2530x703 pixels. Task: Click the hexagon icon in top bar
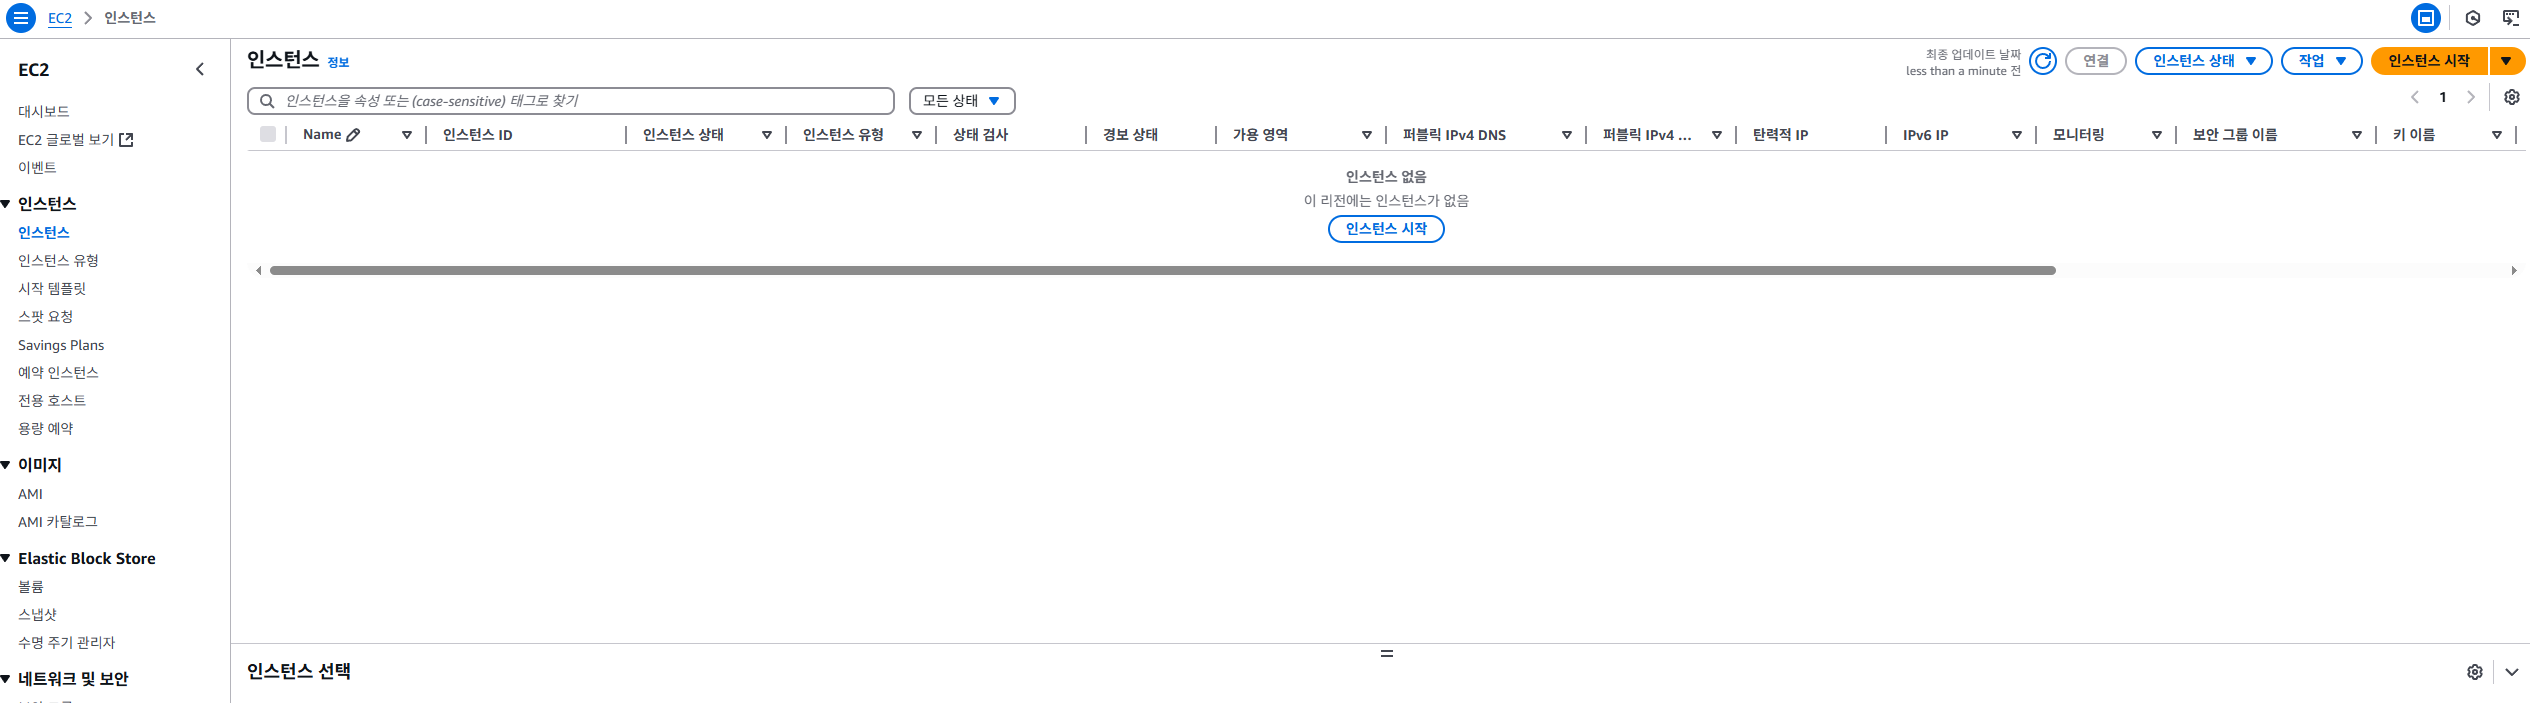[2472, 18]
